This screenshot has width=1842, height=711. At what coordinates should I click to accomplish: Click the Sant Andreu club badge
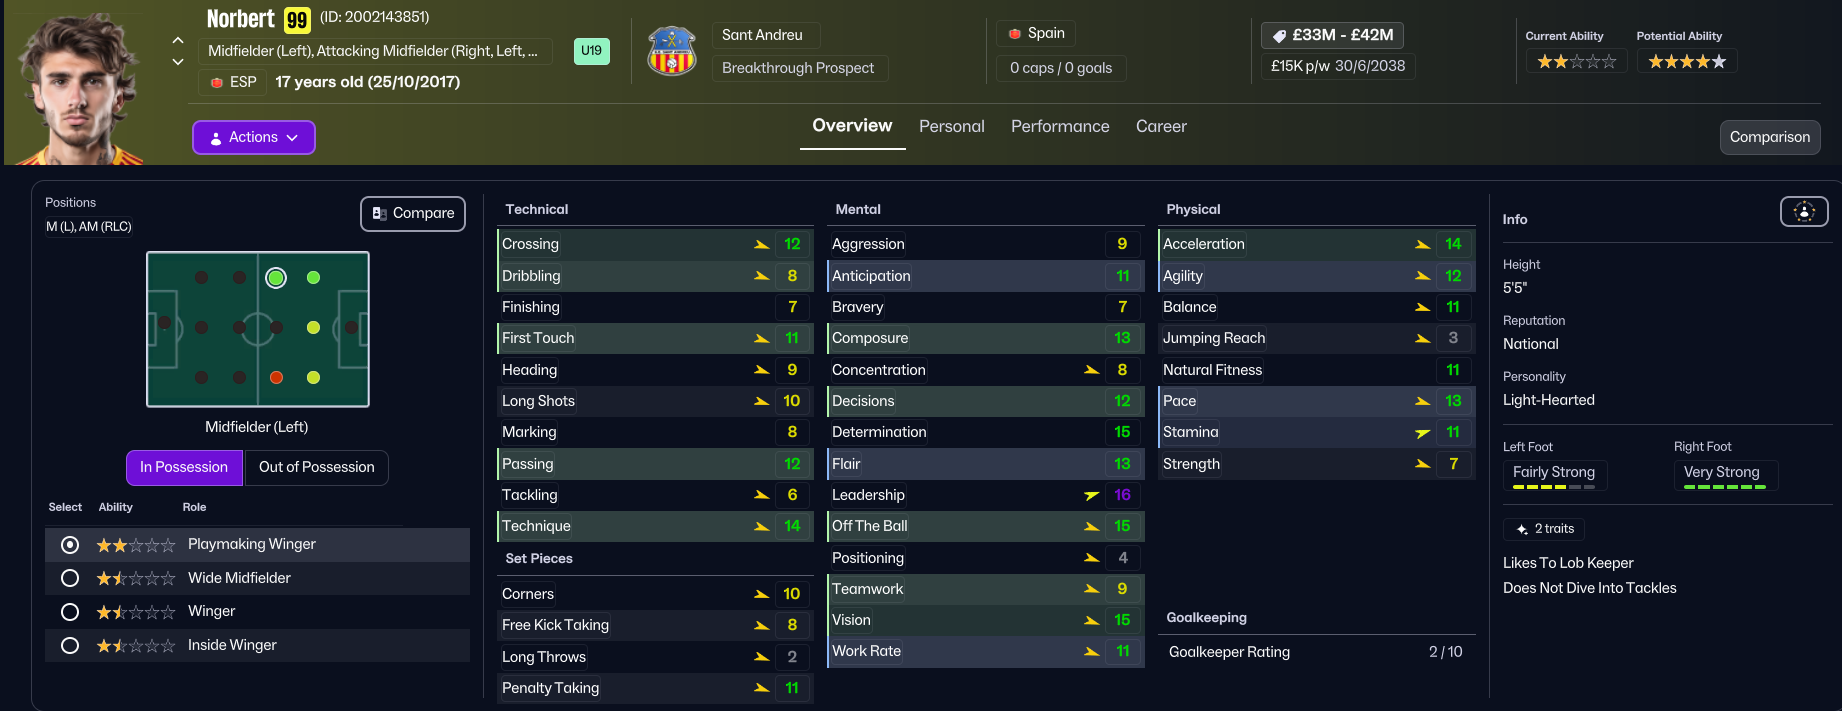(672, 51)
